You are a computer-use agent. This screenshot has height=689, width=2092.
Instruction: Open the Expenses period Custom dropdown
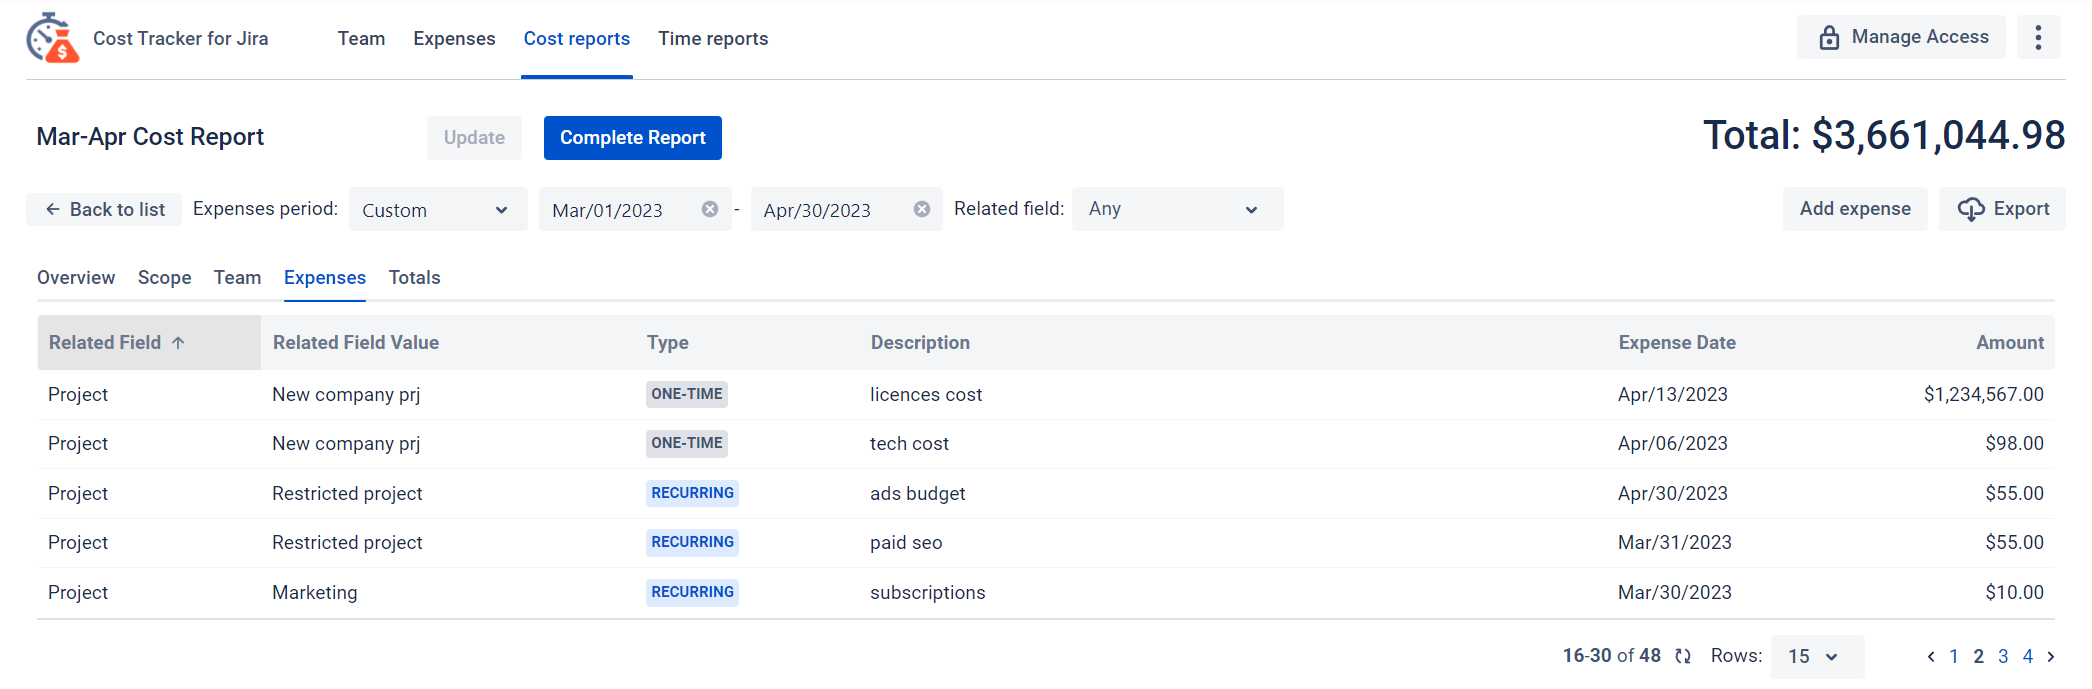click(437, 210)
